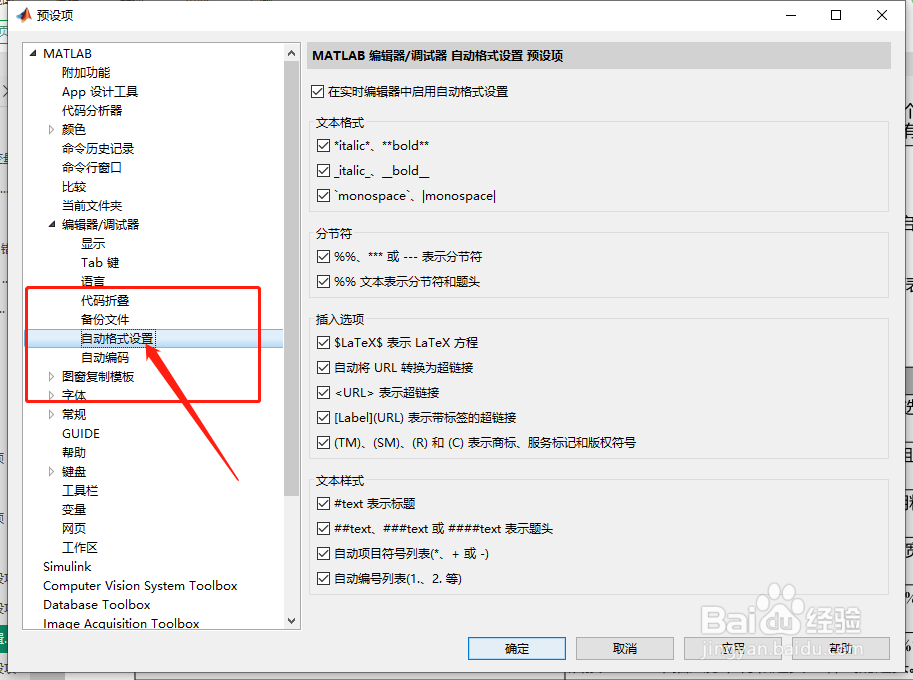Toggle %% text section break and heading checkbox
The width and height of the screenshot is (913, 680).
[323, 282]
